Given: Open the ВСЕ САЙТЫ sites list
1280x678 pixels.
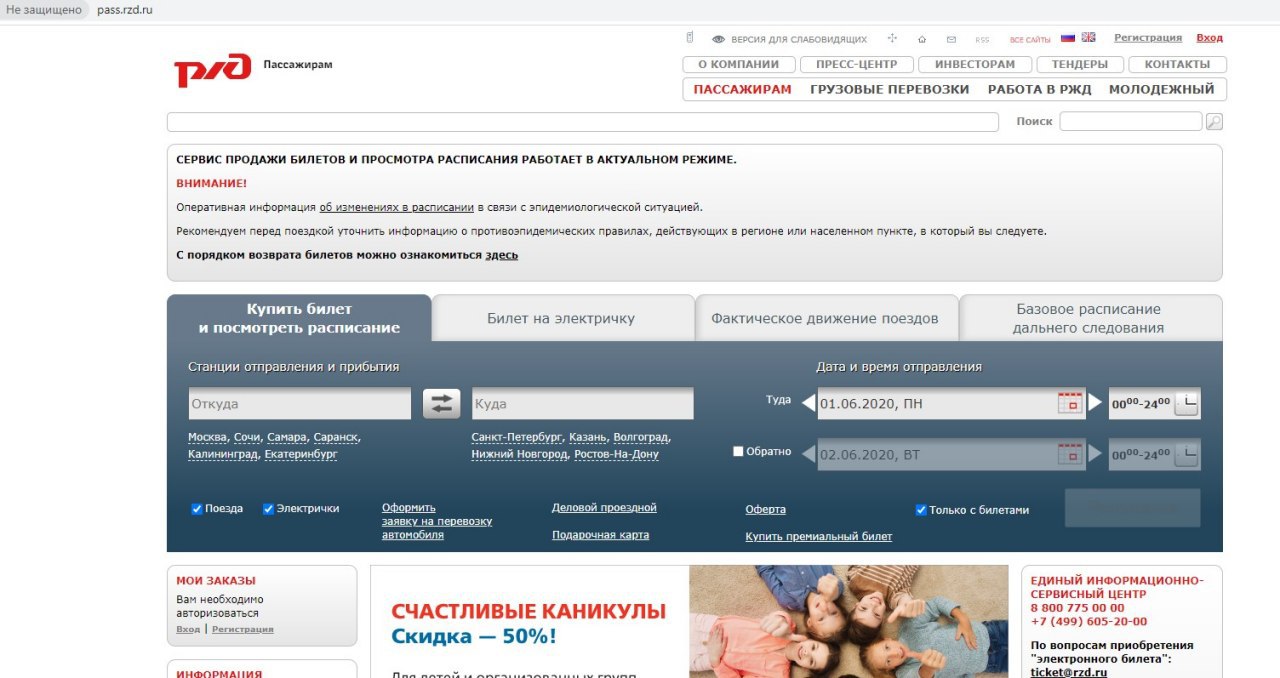Looking at the screenshot, I should click(1030, 40).
